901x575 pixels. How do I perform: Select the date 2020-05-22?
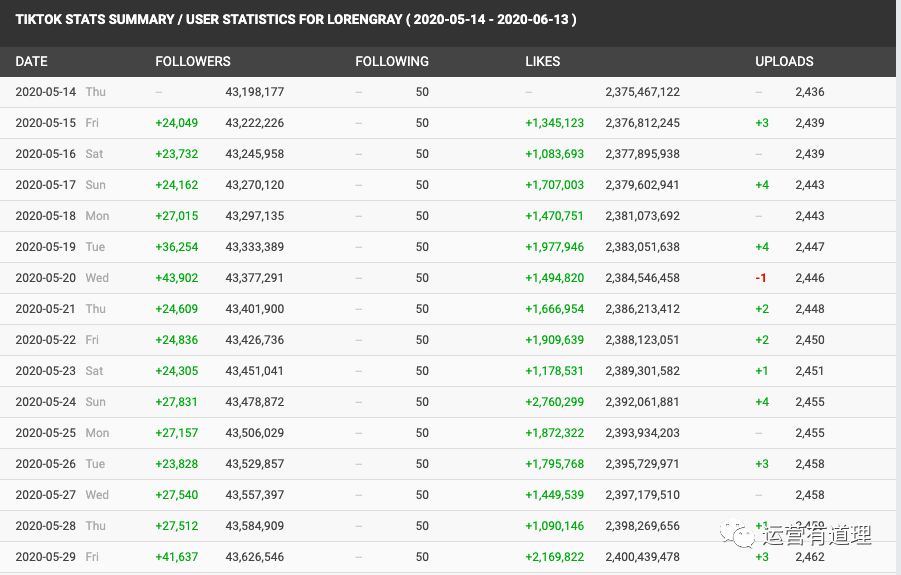pyautogui.click(x=45, y=340)
